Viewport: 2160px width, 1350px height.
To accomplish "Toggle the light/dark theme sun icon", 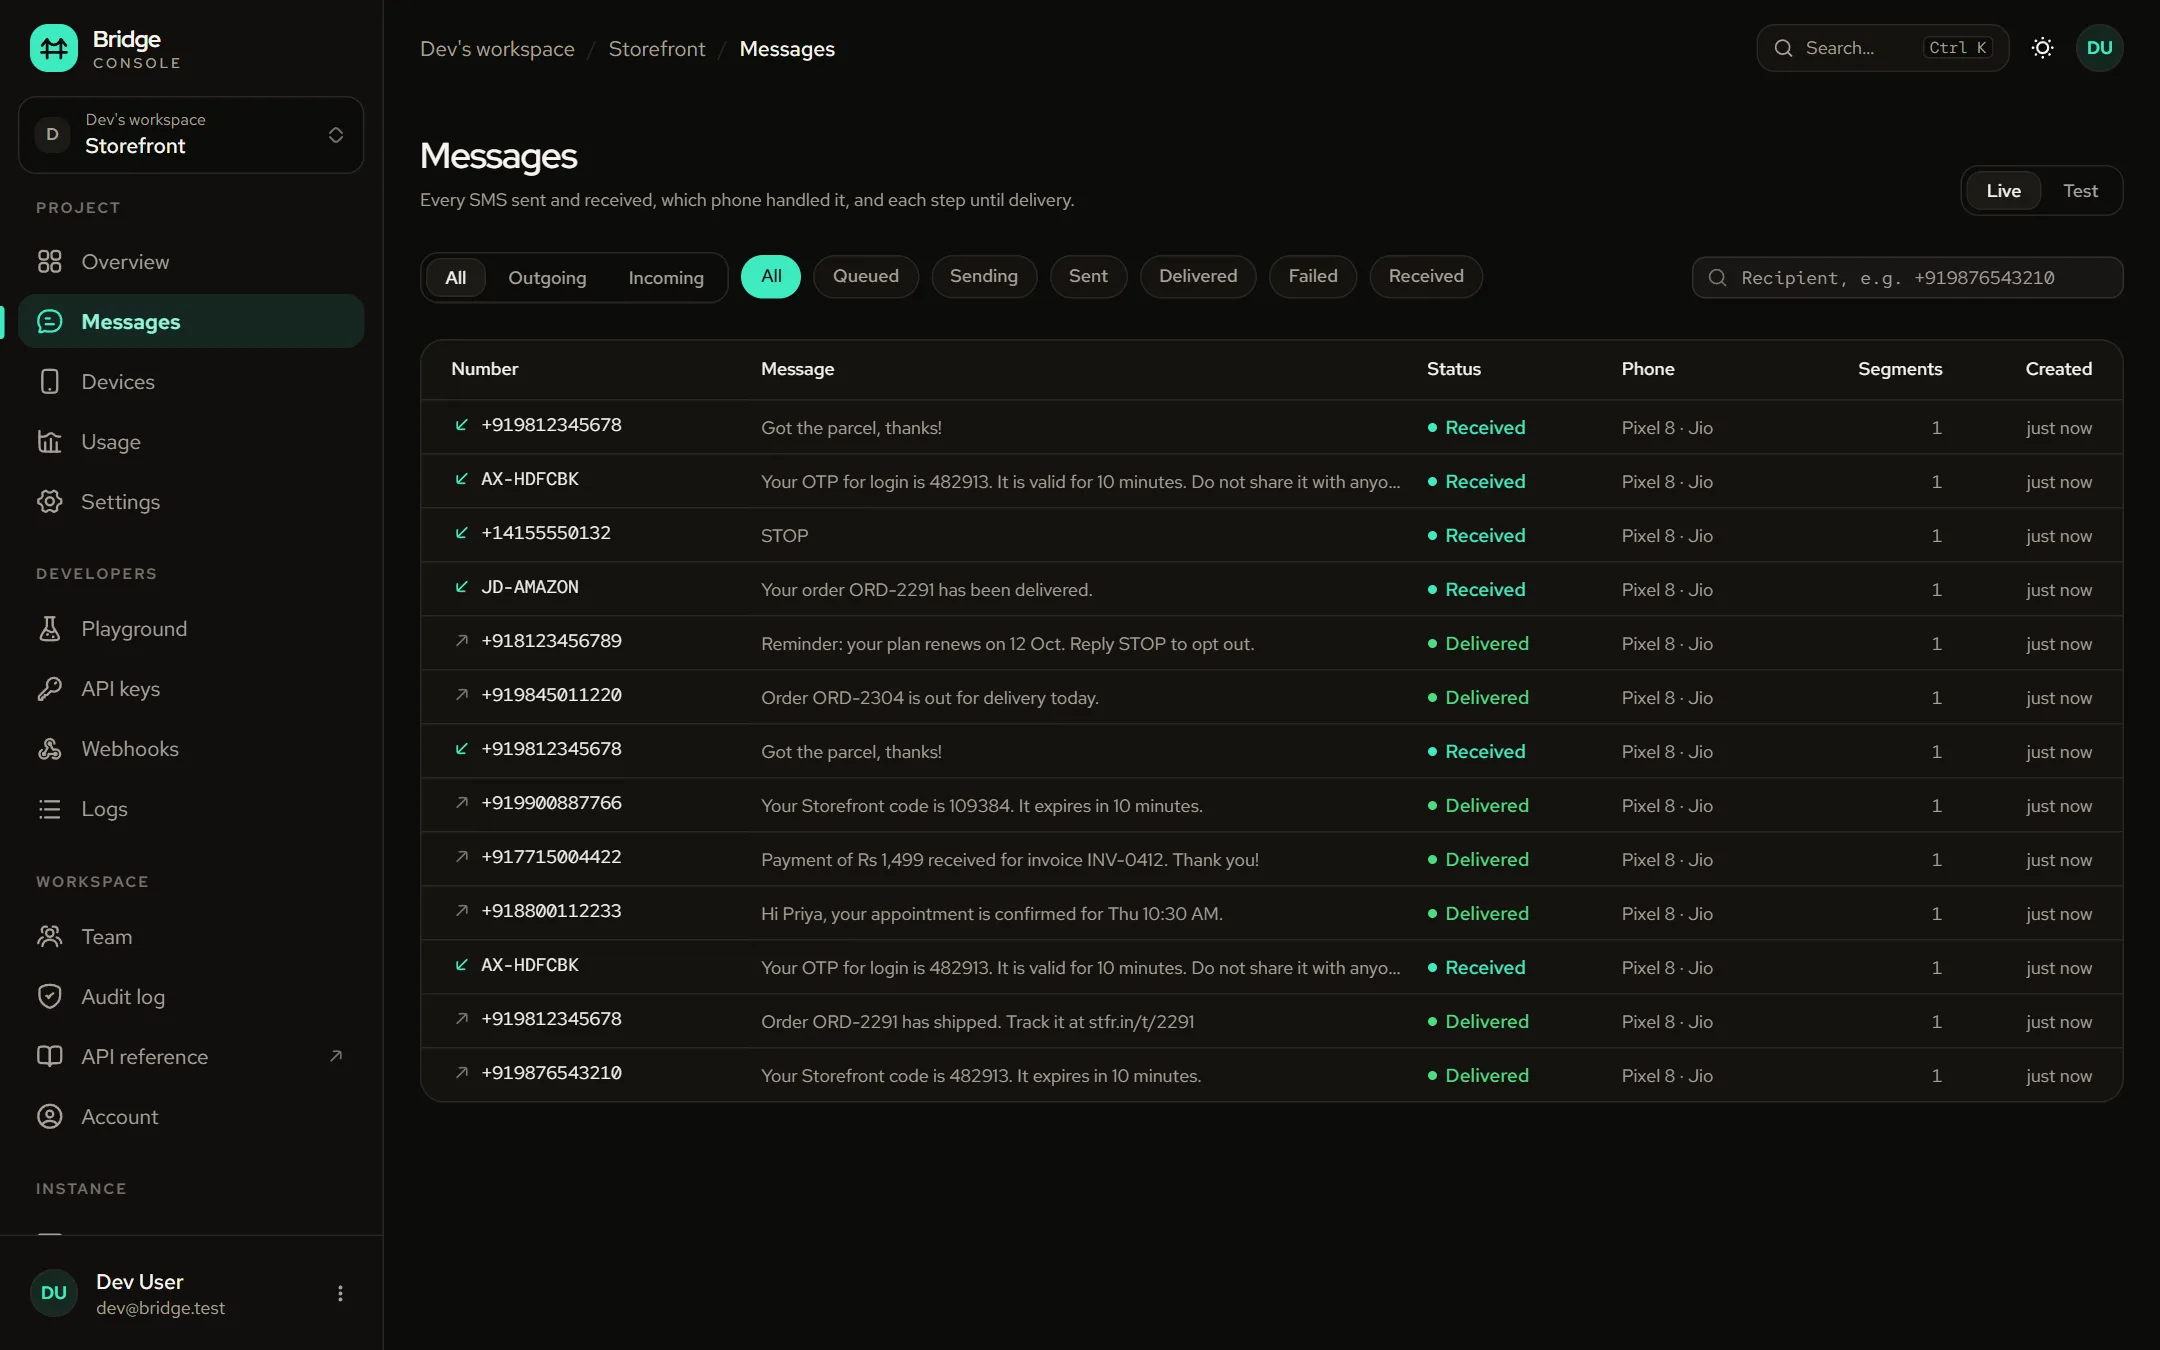I will [2043, 48].
